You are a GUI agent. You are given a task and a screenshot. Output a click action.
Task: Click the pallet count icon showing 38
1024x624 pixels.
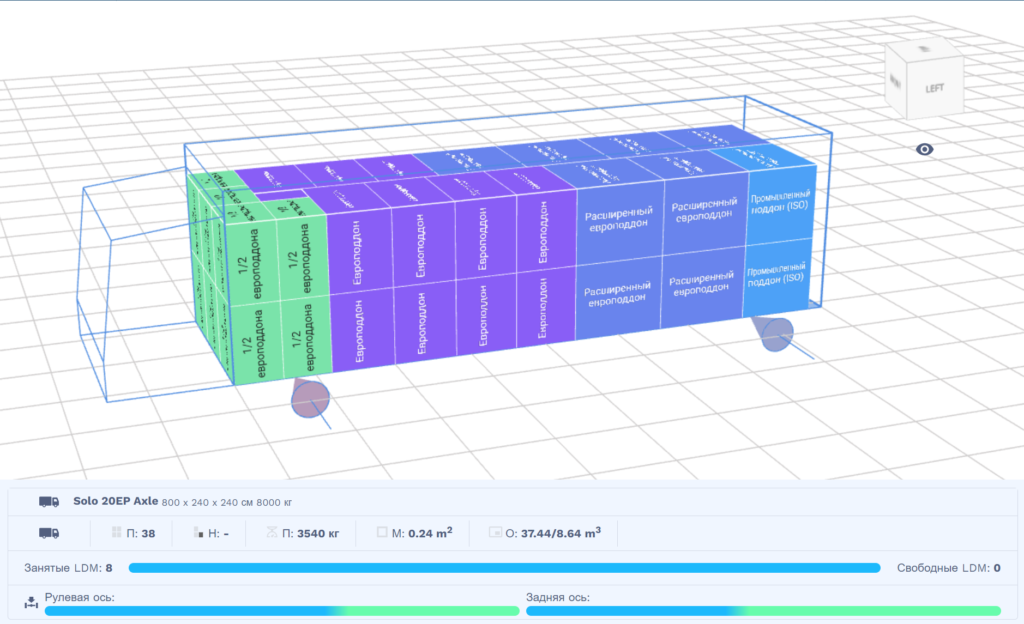(x=116, y=533)
